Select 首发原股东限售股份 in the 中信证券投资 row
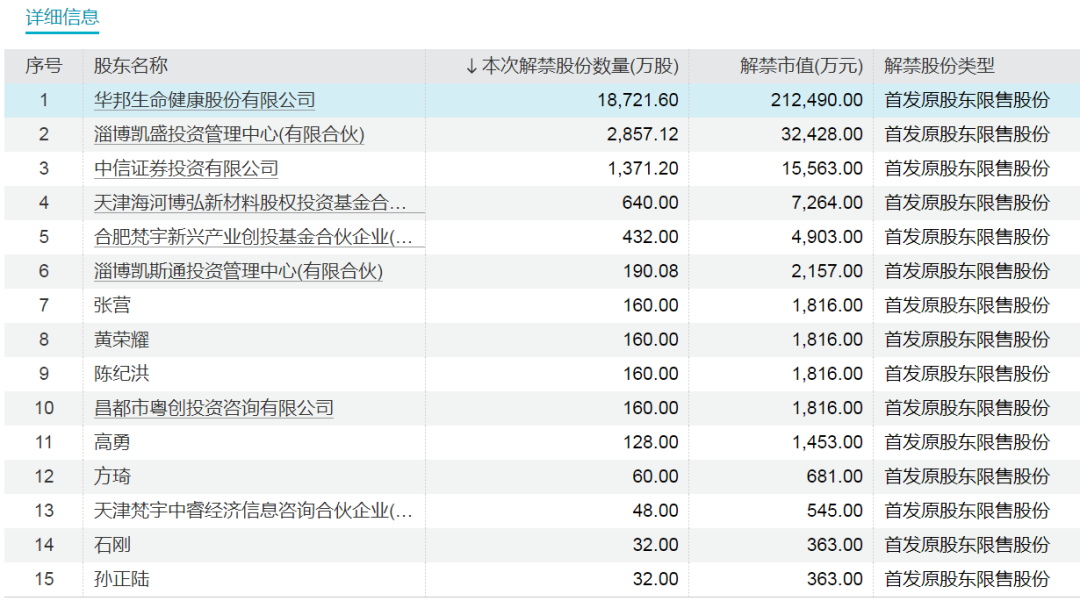The height and width of the screenshot is (601, 1080). 967,169
